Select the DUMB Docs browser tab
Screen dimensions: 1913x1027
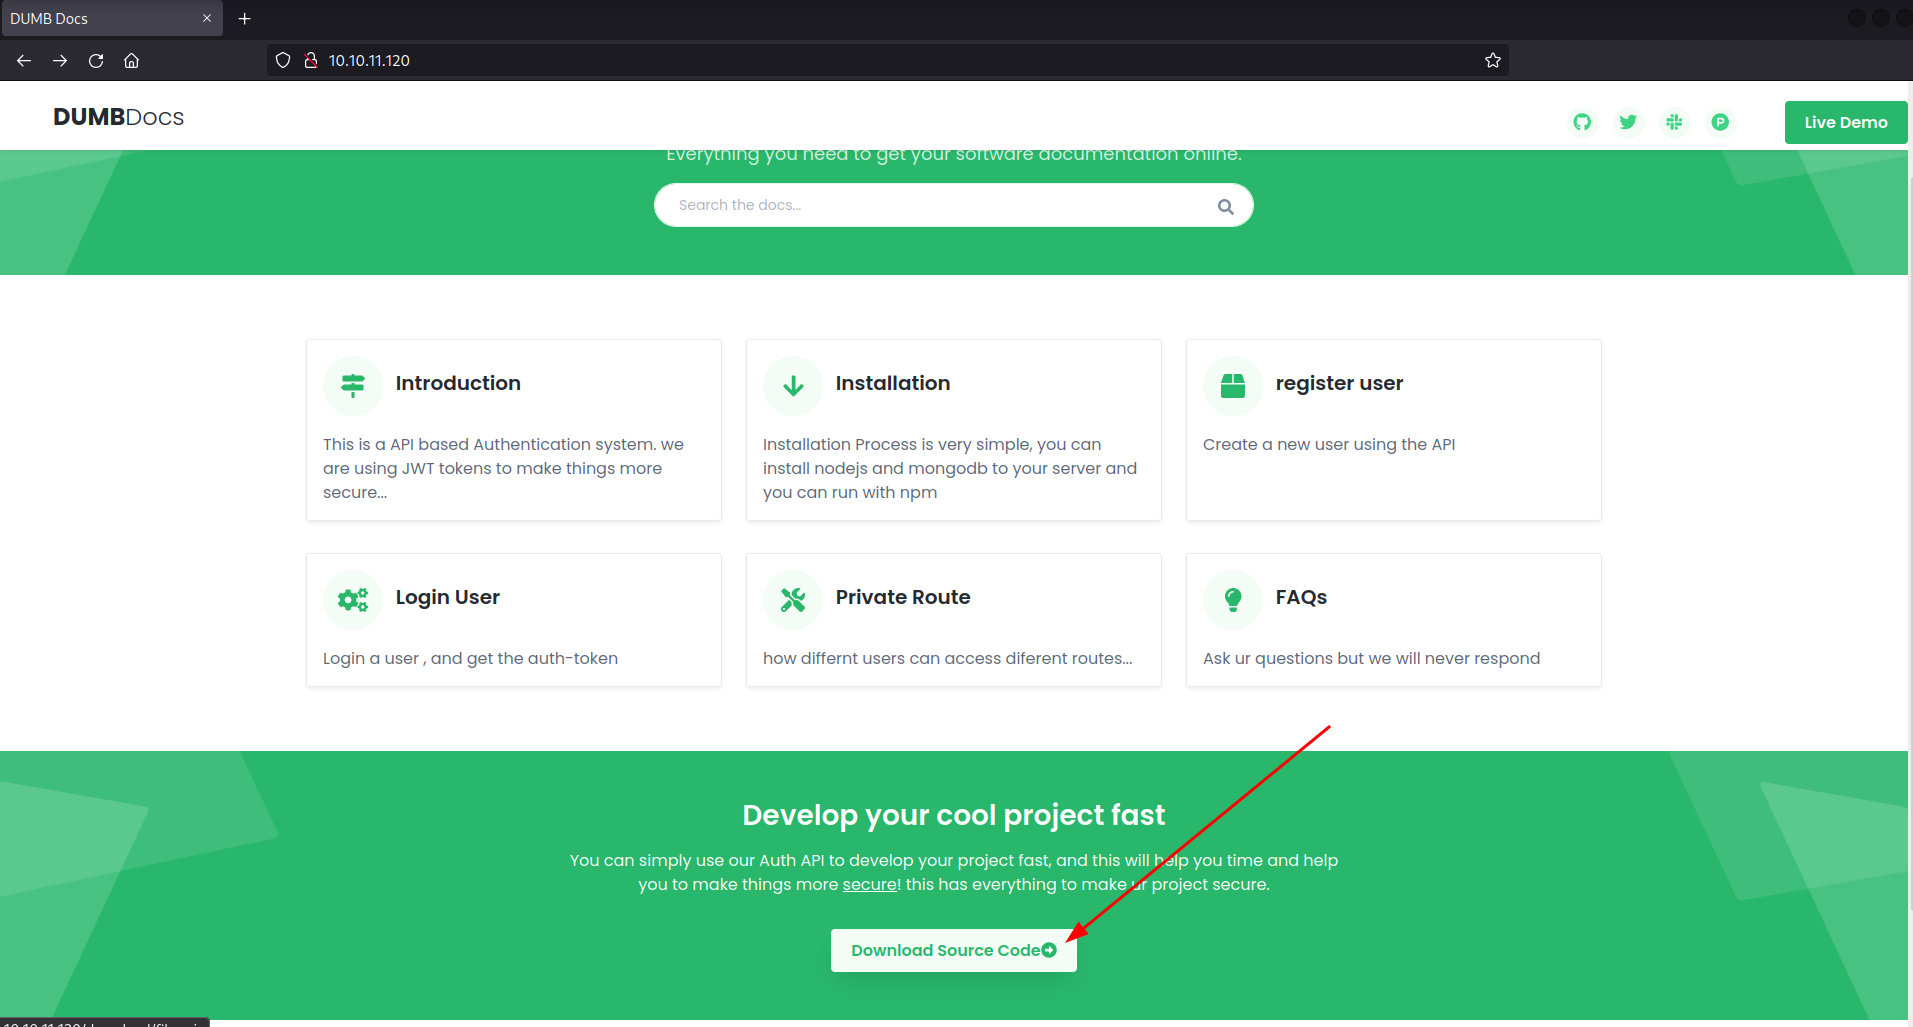(100, 18)
